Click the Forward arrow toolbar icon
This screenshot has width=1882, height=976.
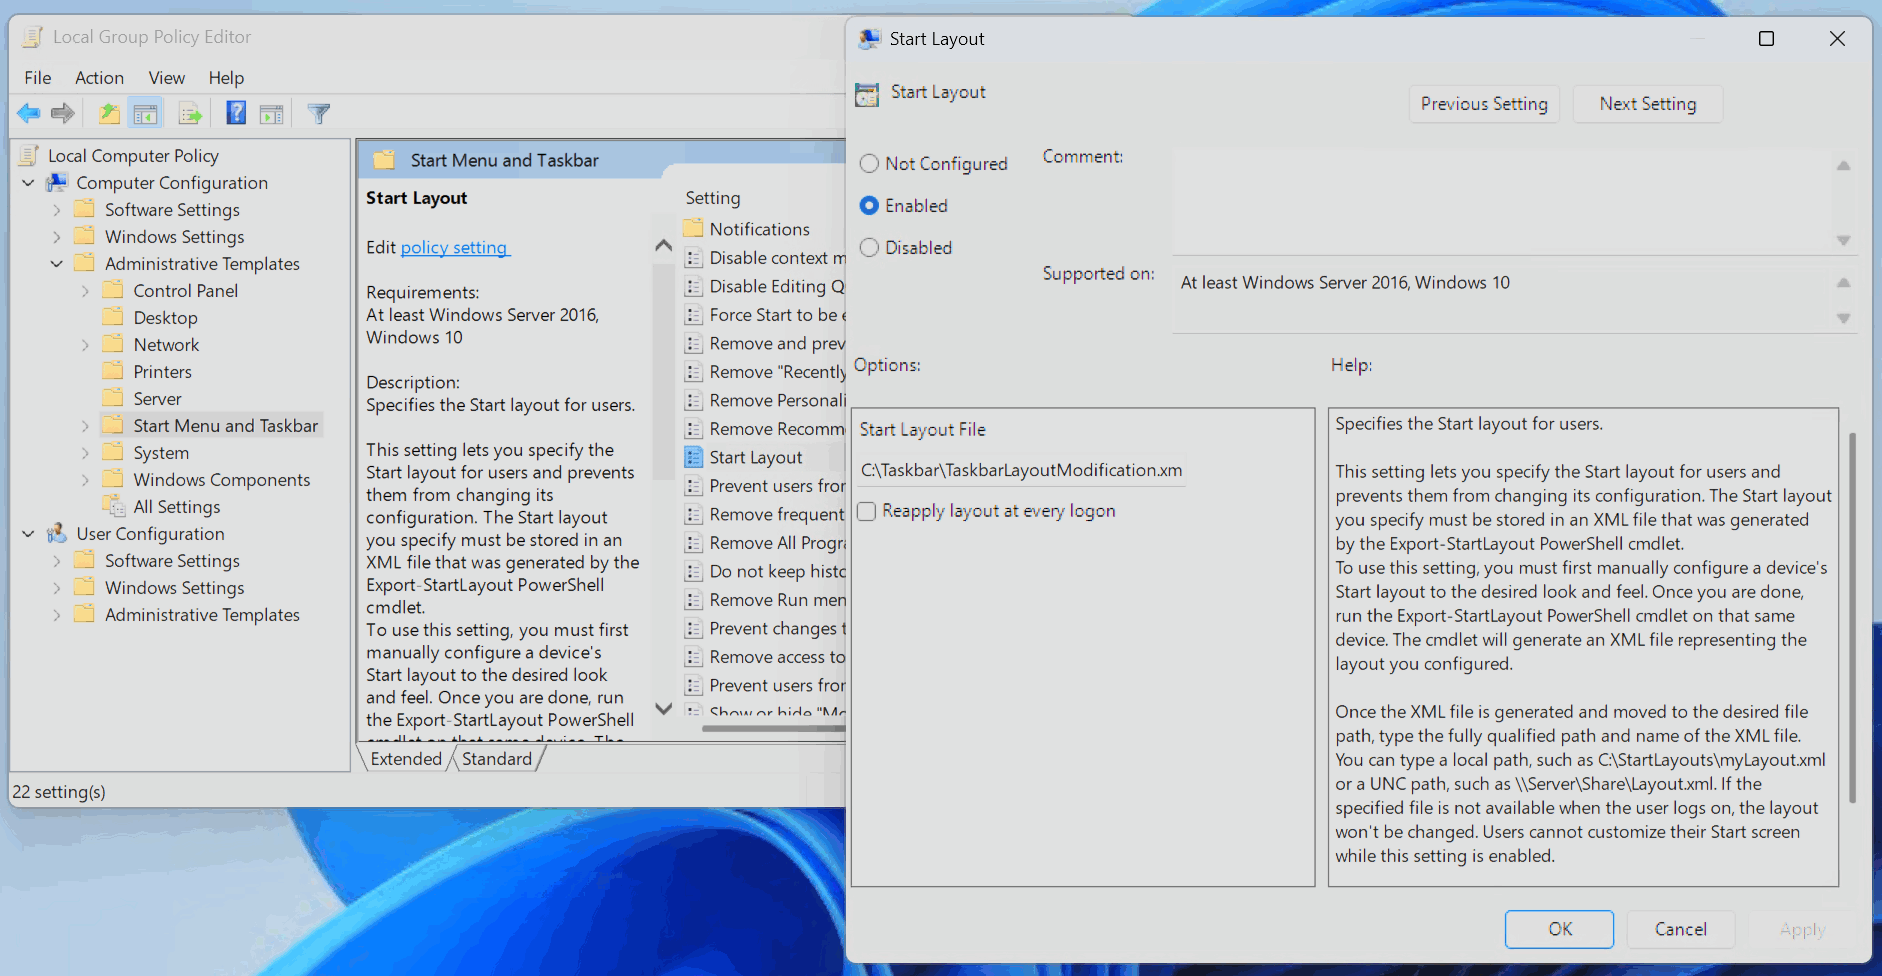[x=63, y=114]
